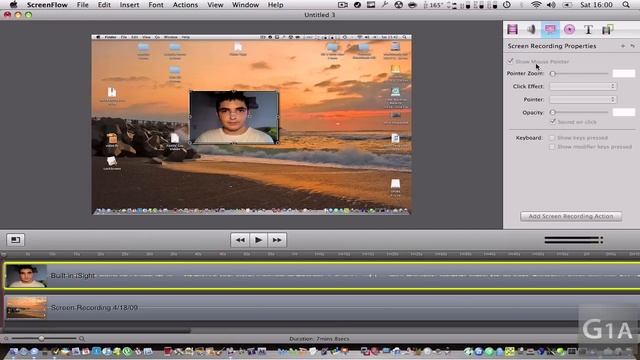Click the timeline horizontal scrollbar

point(97,331)
